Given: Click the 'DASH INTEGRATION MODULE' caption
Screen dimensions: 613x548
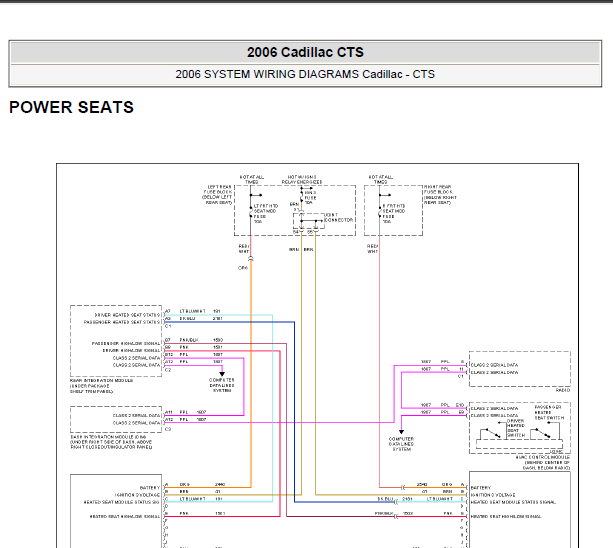Looking at the screenshot, I should (x=108, y=437).
